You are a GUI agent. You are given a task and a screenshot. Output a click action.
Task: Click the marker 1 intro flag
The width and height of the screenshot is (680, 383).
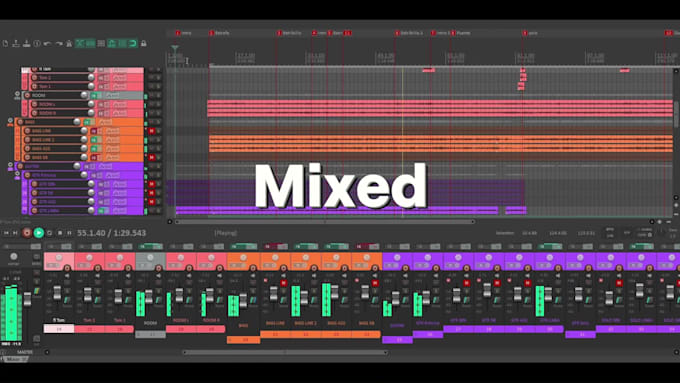click(178, 33)
